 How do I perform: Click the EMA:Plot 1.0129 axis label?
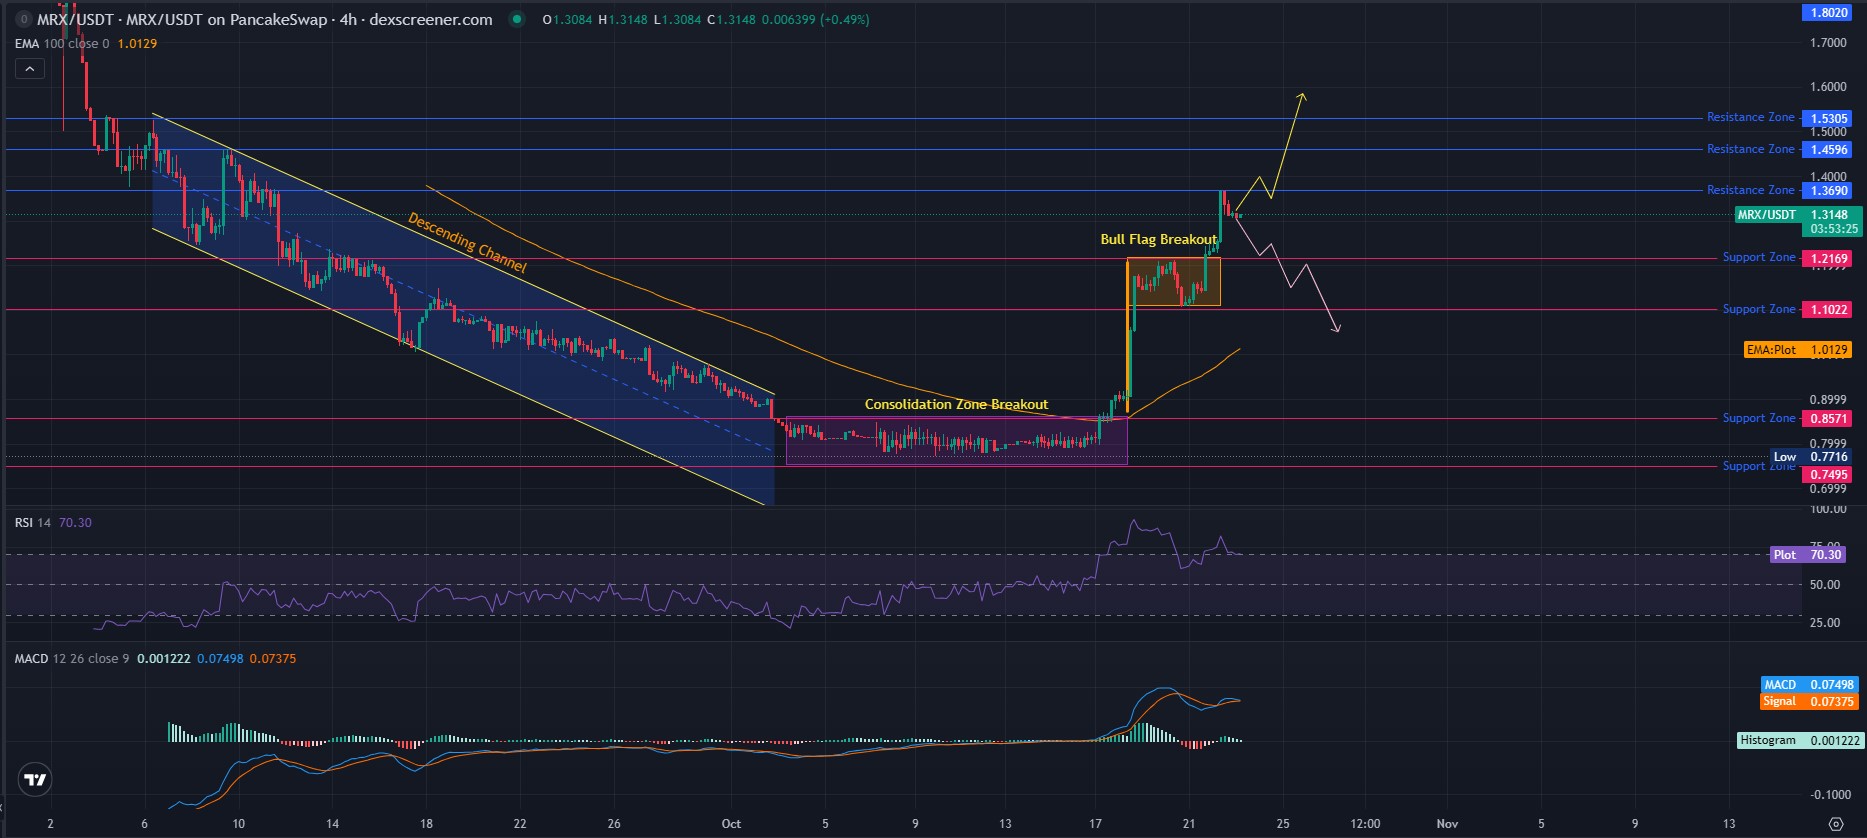pyautogui.click(x=1798, y=350)
